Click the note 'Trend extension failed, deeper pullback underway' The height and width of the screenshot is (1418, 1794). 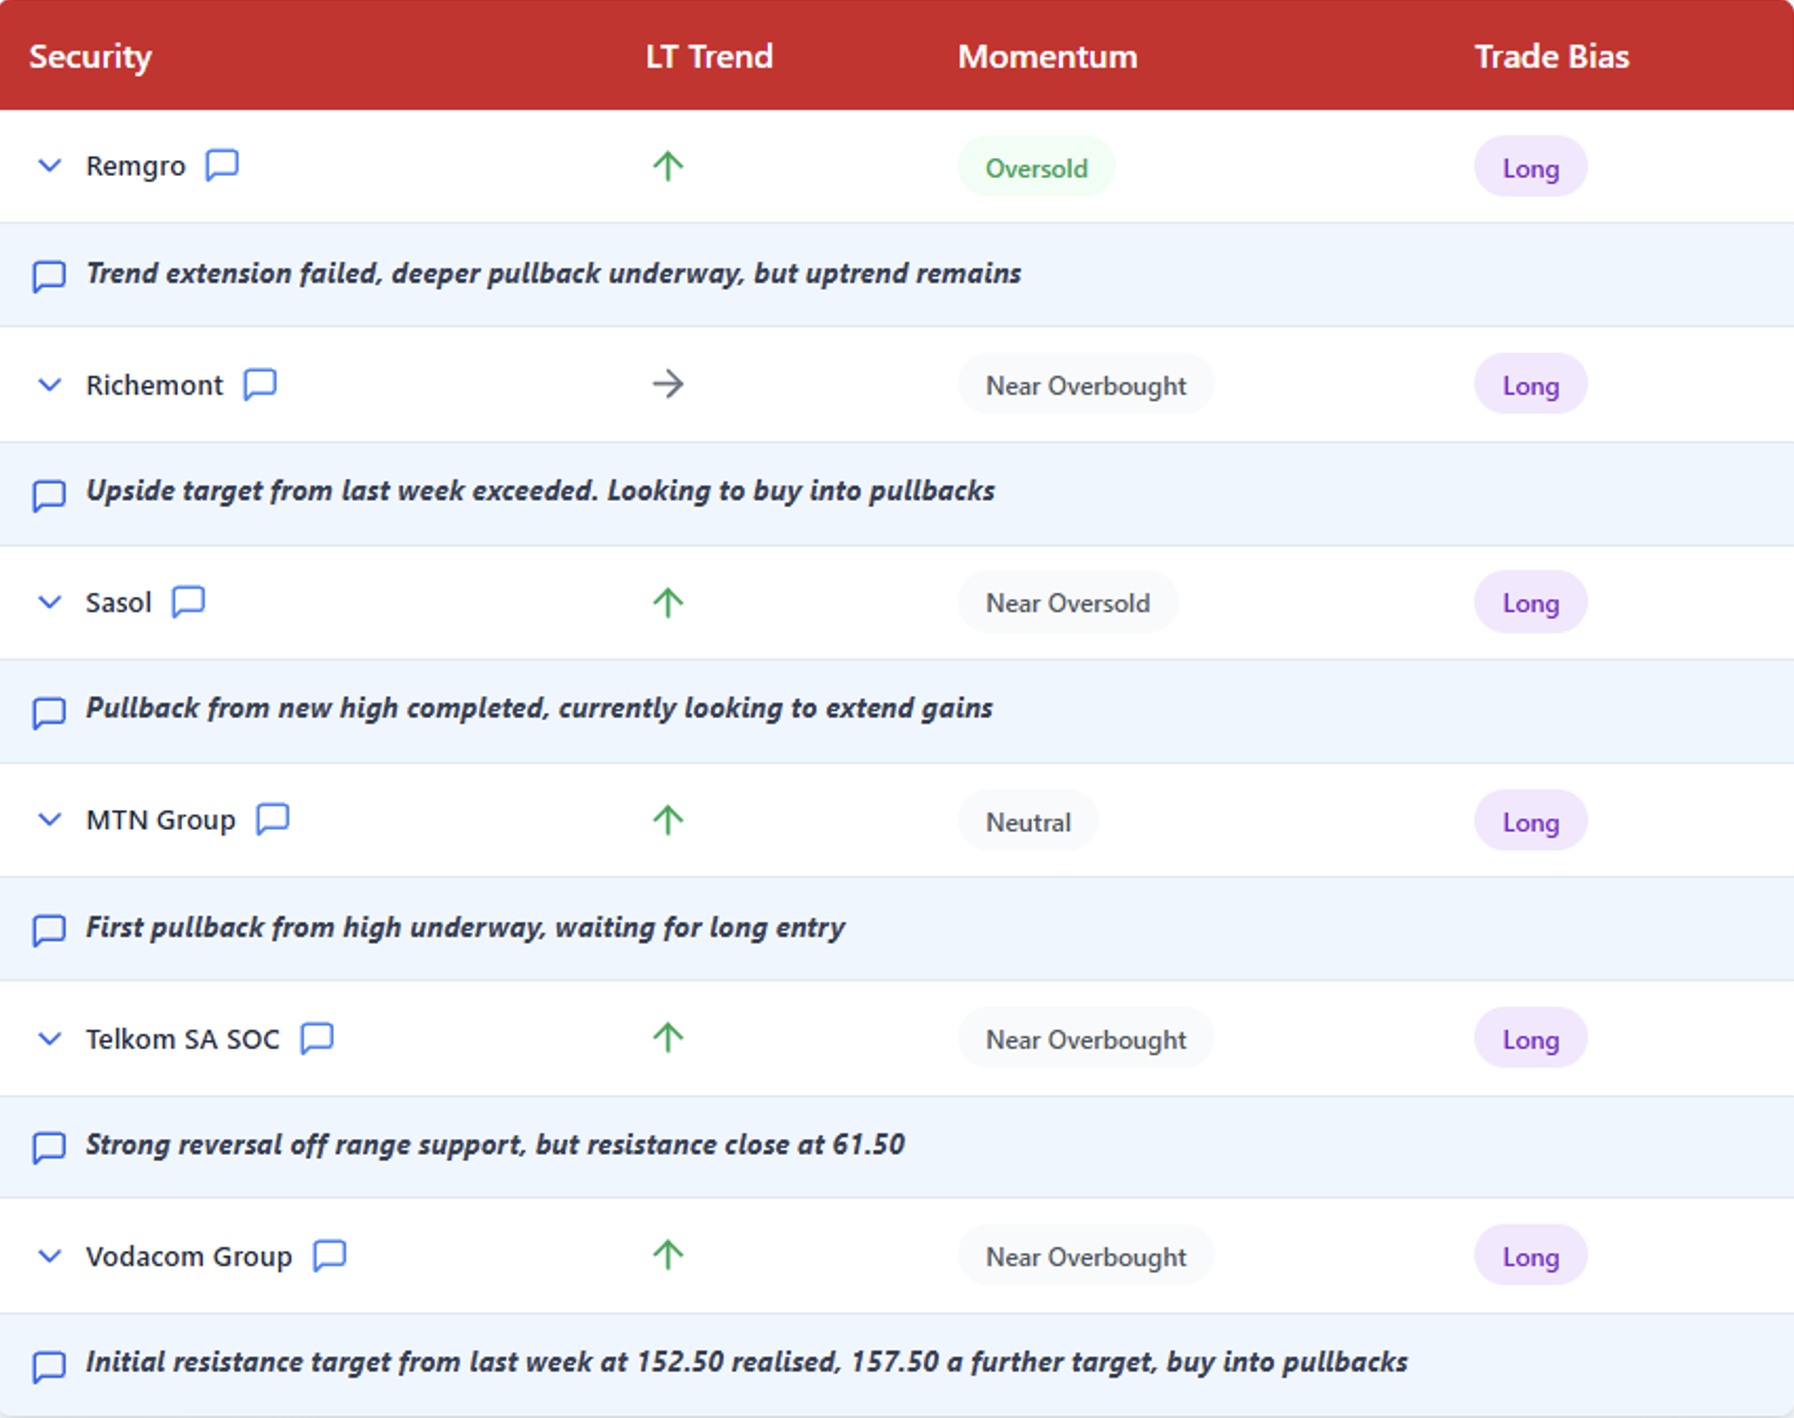coord(553,274)
